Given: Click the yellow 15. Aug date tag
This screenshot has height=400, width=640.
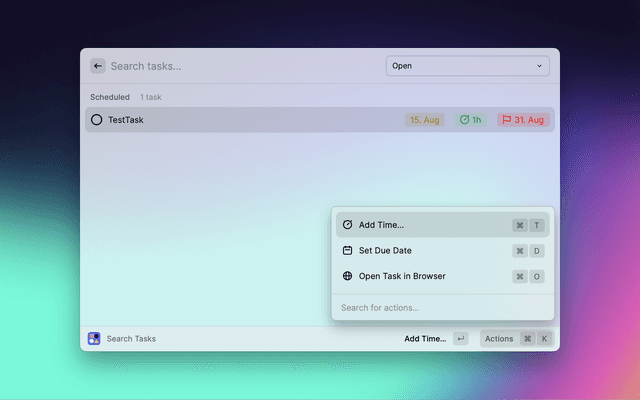Looking at the screenshot, I should tap(424, 120).
